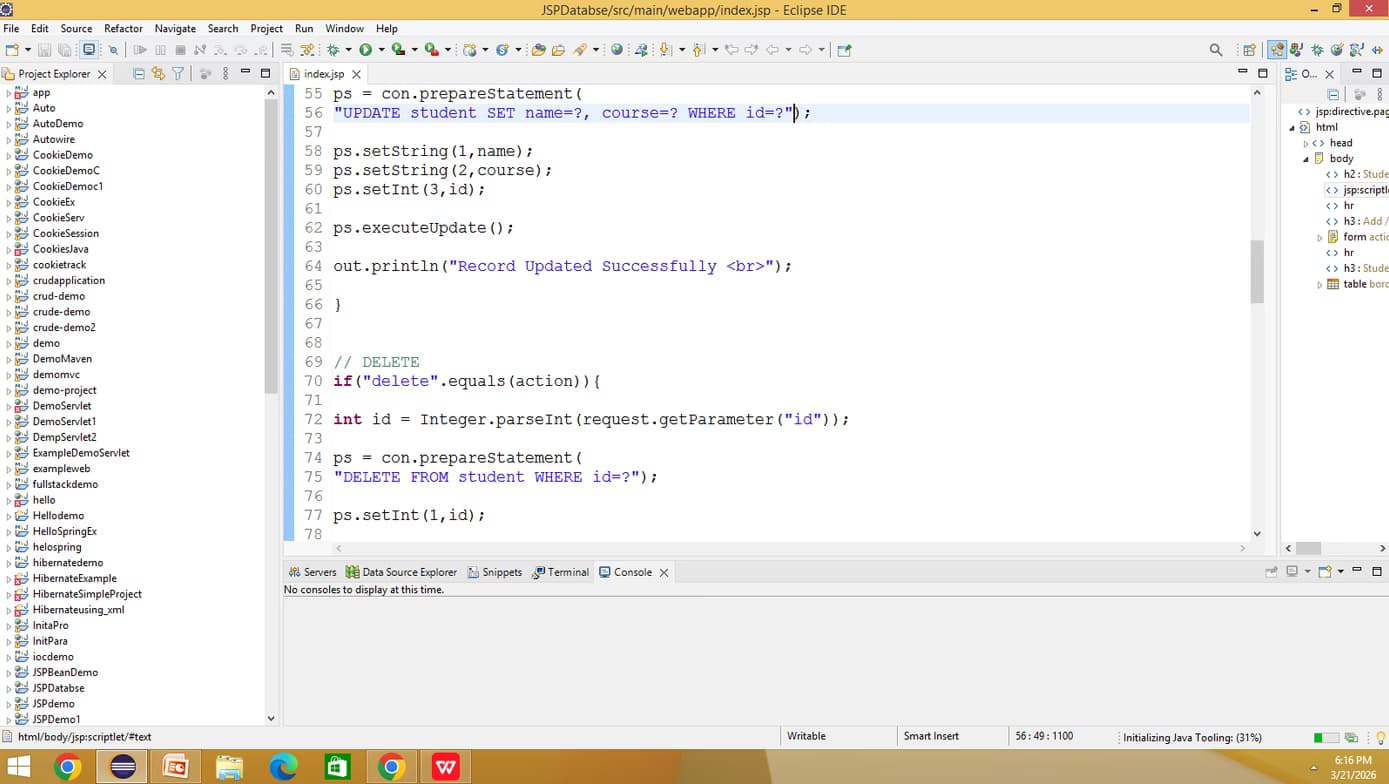Switch to the Terminal tab

coord(568,572)
